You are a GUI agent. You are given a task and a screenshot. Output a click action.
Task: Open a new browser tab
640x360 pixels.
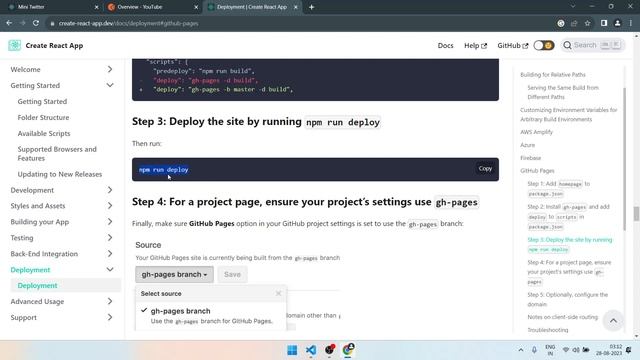pyautogui.click(x=311, y=7)
